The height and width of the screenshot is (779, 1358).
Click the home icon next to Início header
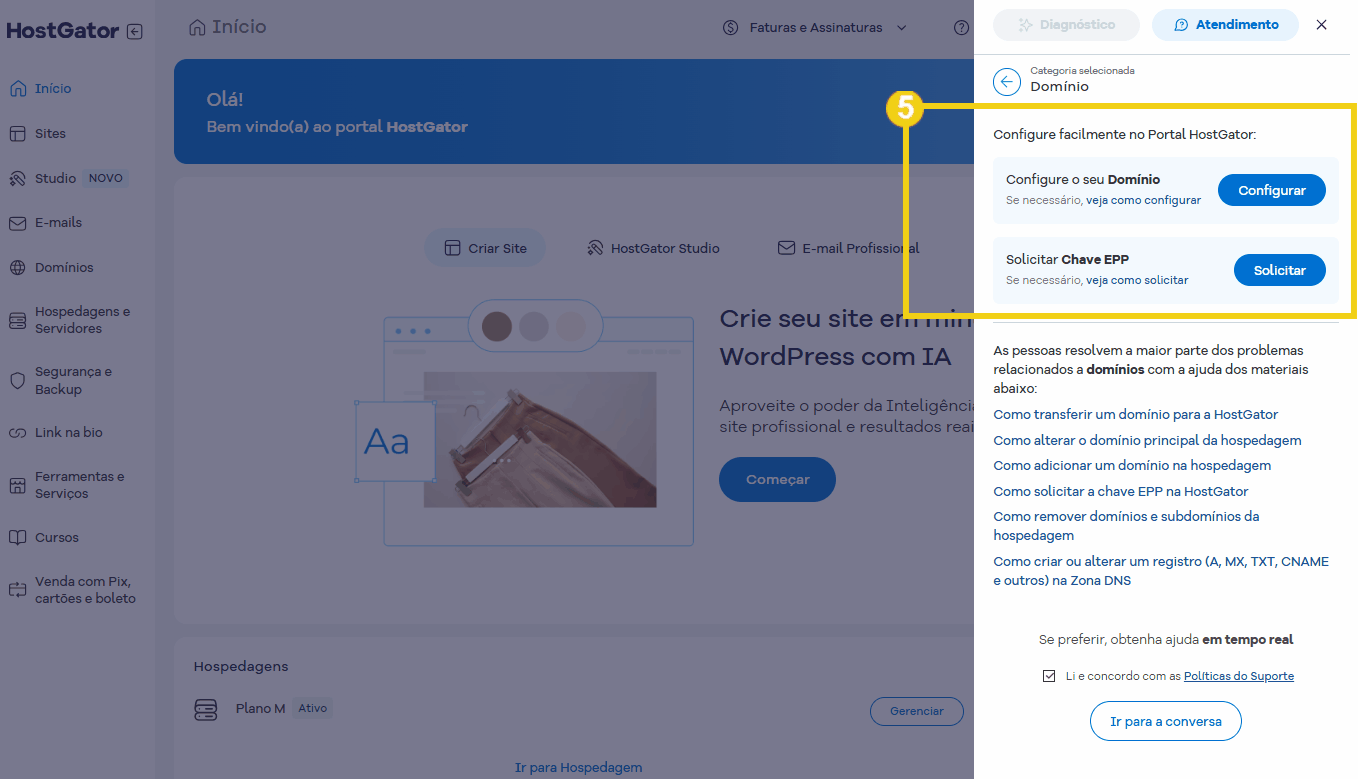click(x=197, y=27)
